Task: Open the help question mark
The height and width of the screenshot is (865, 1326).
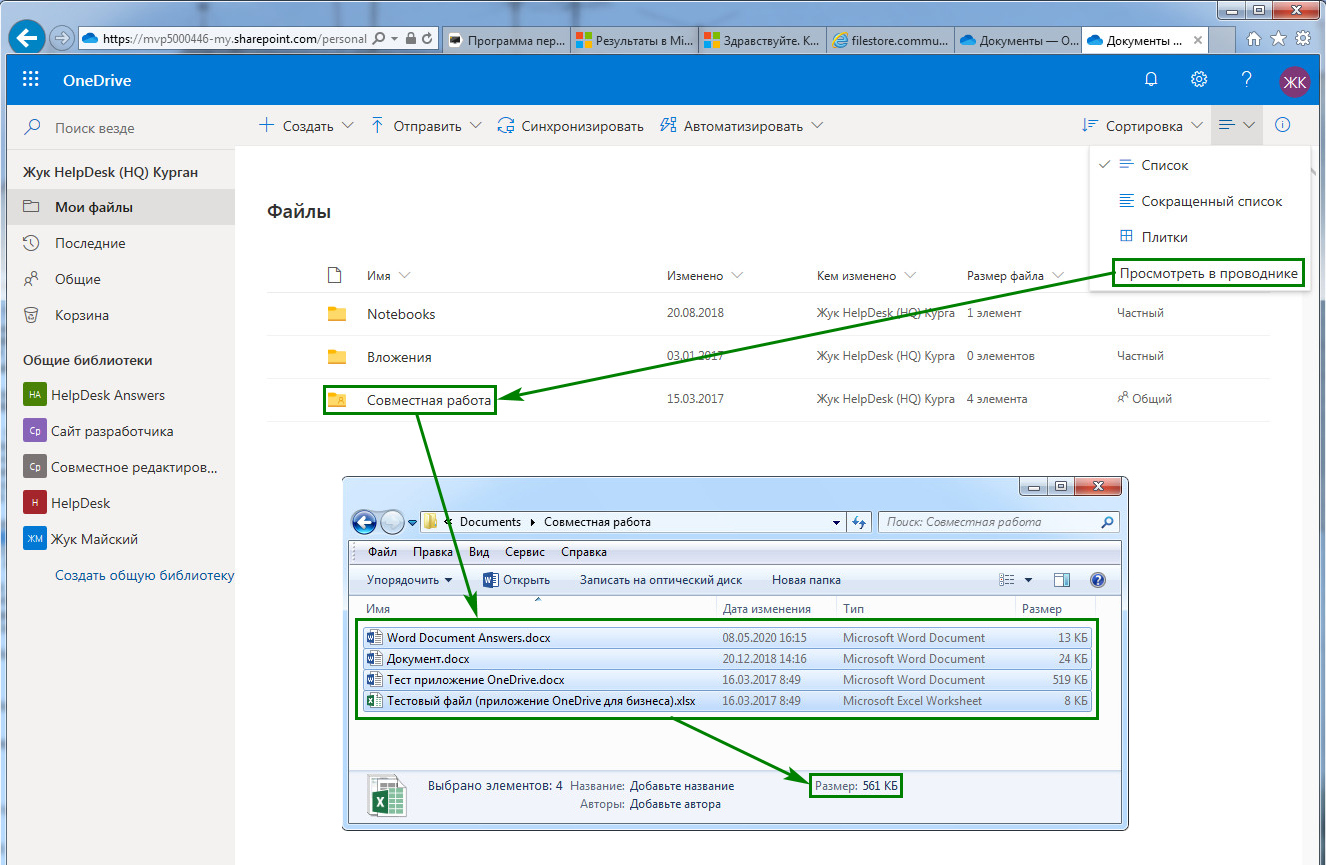Action: (1246, 81)
